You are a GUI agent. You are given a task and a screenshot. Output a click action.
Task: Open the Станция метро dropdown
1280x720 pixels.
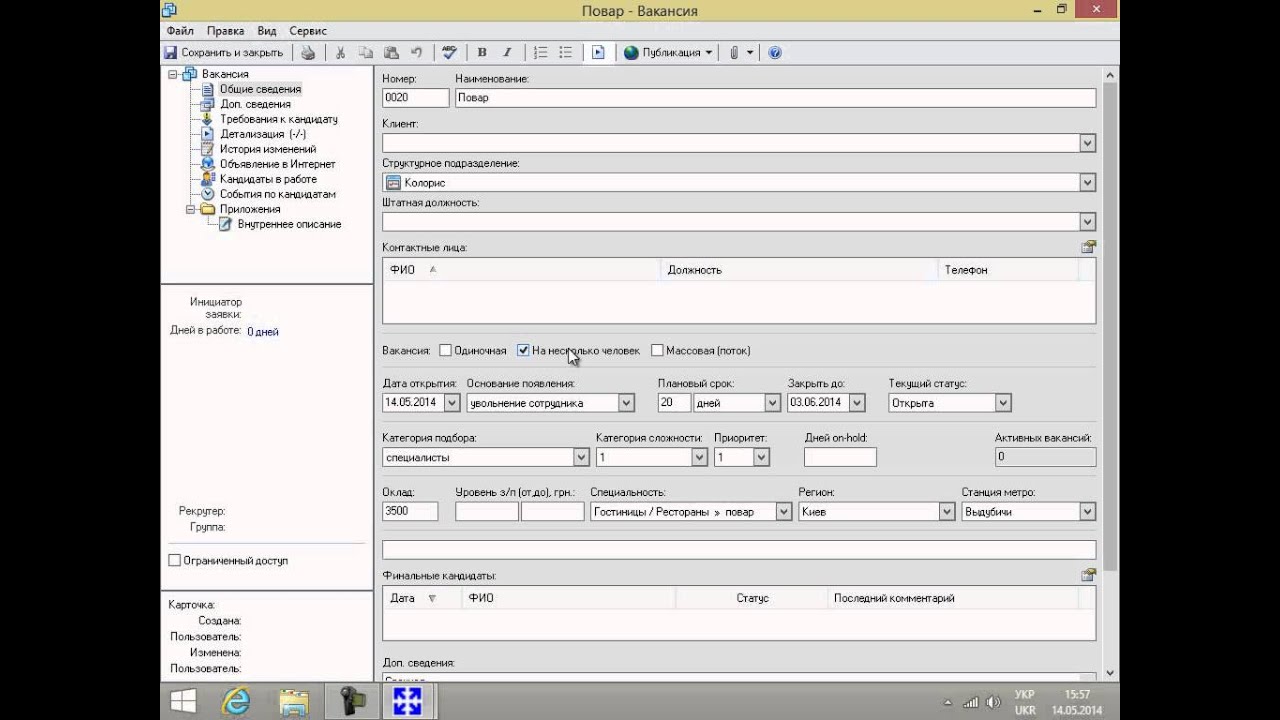pyautogui.click(x=1088, y=511)
